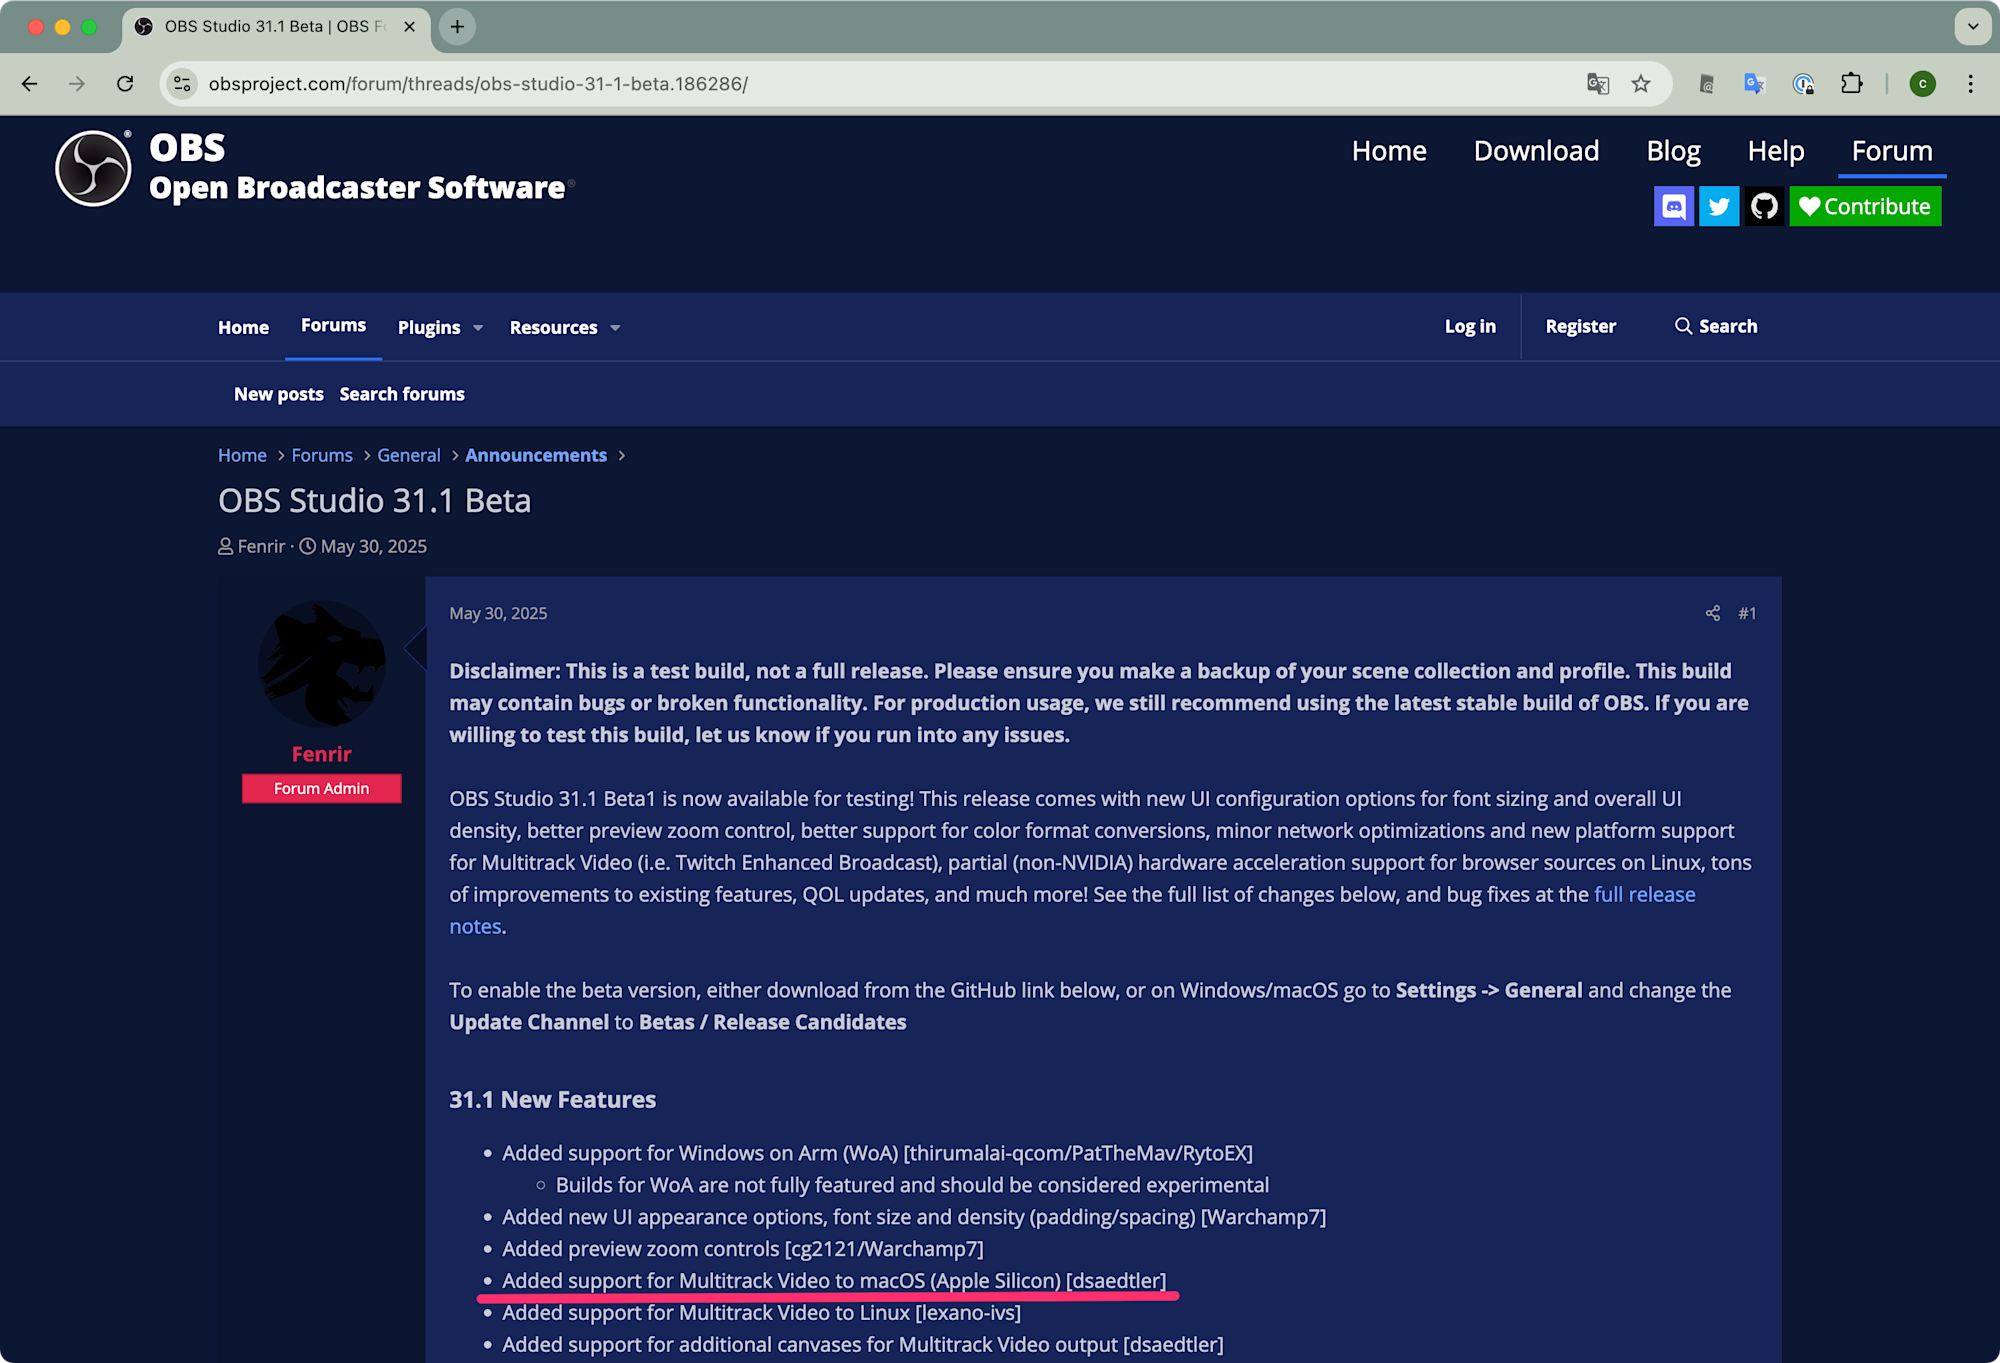Click the #1 post number link
This screenshot has width=2000, height=1363.
tap(1747, 613)
